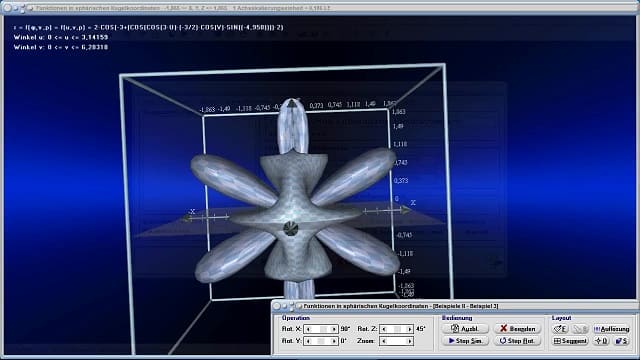This screenshot has width=640, height=360.
Task: Click the Beenden button
Action: point(518,329)
